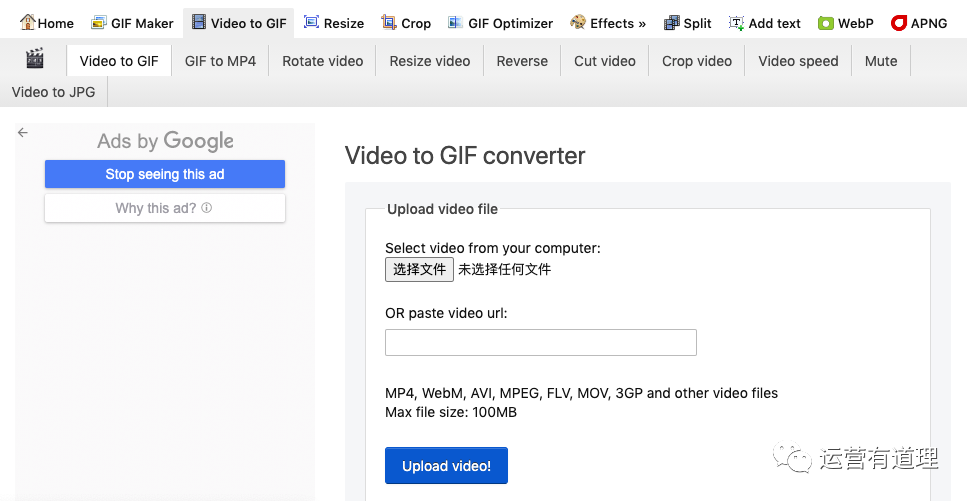Select the Resize tool icon
Screen dimensions: 970x501
coord(311,22)
